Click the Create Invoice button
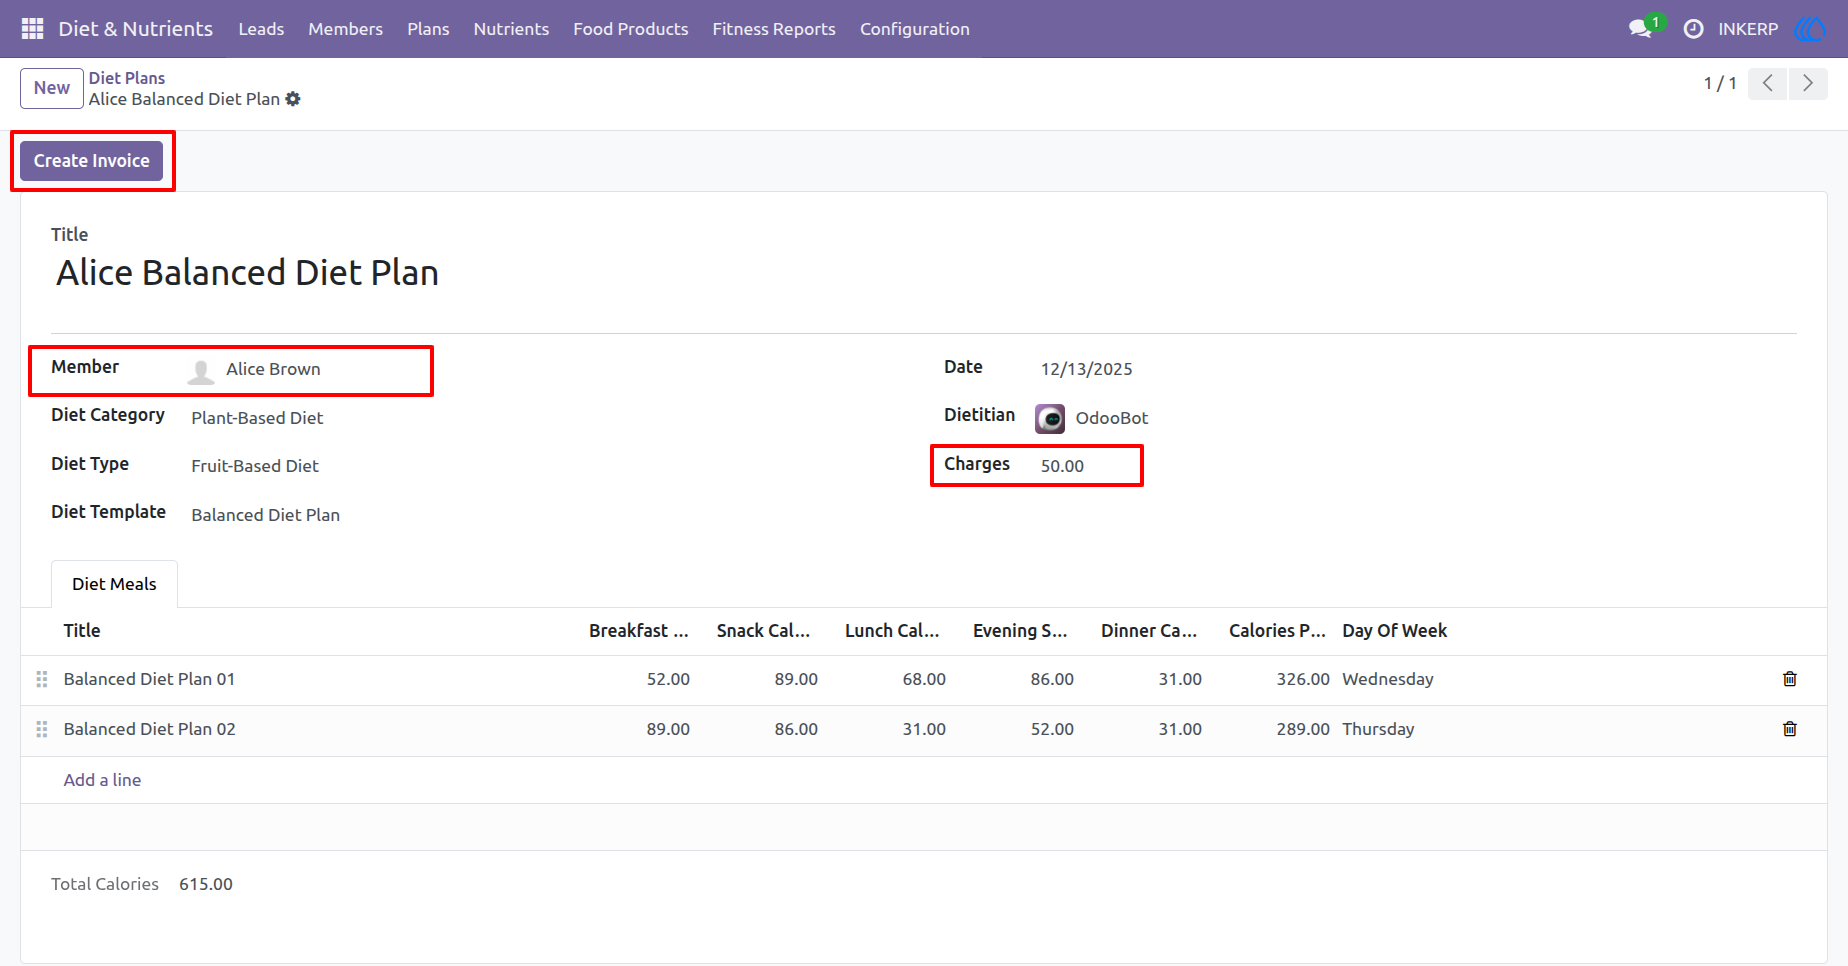Screen dimensions: 1848x966 pyautogui.click(x=92, y=161)
